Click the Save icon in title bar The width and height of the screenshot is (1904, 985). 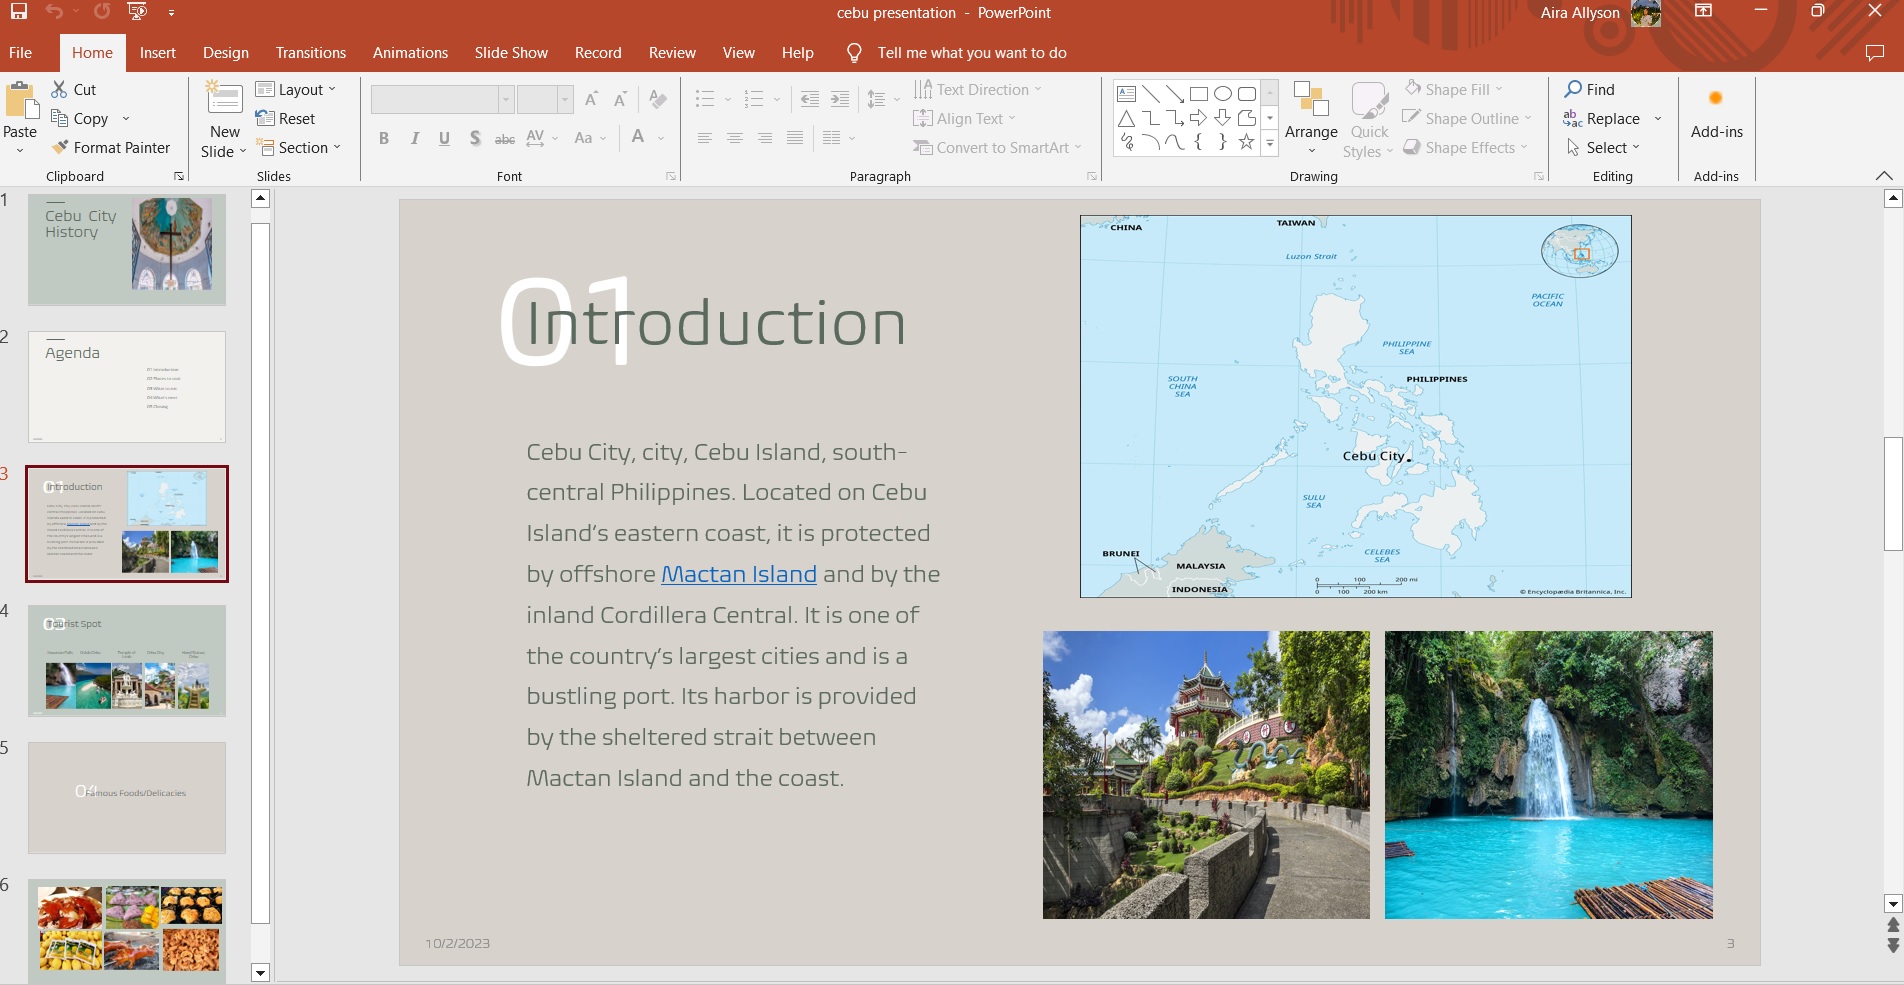coord(18,12)
